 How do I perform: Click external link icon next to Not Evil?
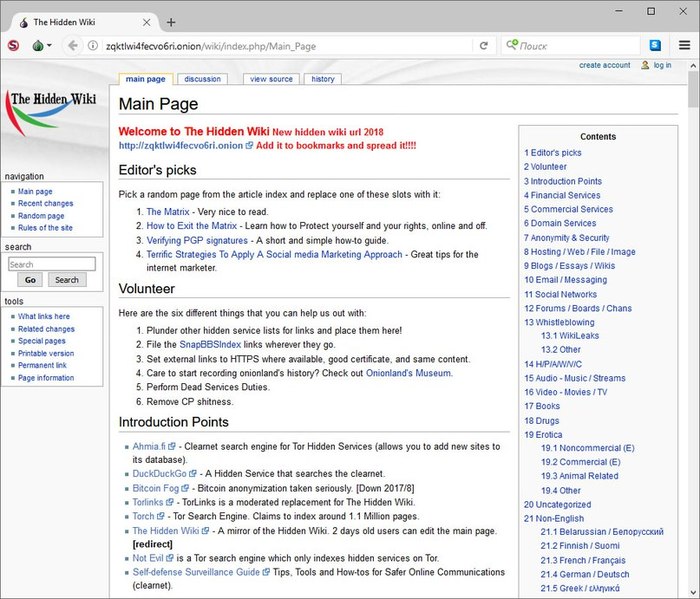tap(170, 558)
